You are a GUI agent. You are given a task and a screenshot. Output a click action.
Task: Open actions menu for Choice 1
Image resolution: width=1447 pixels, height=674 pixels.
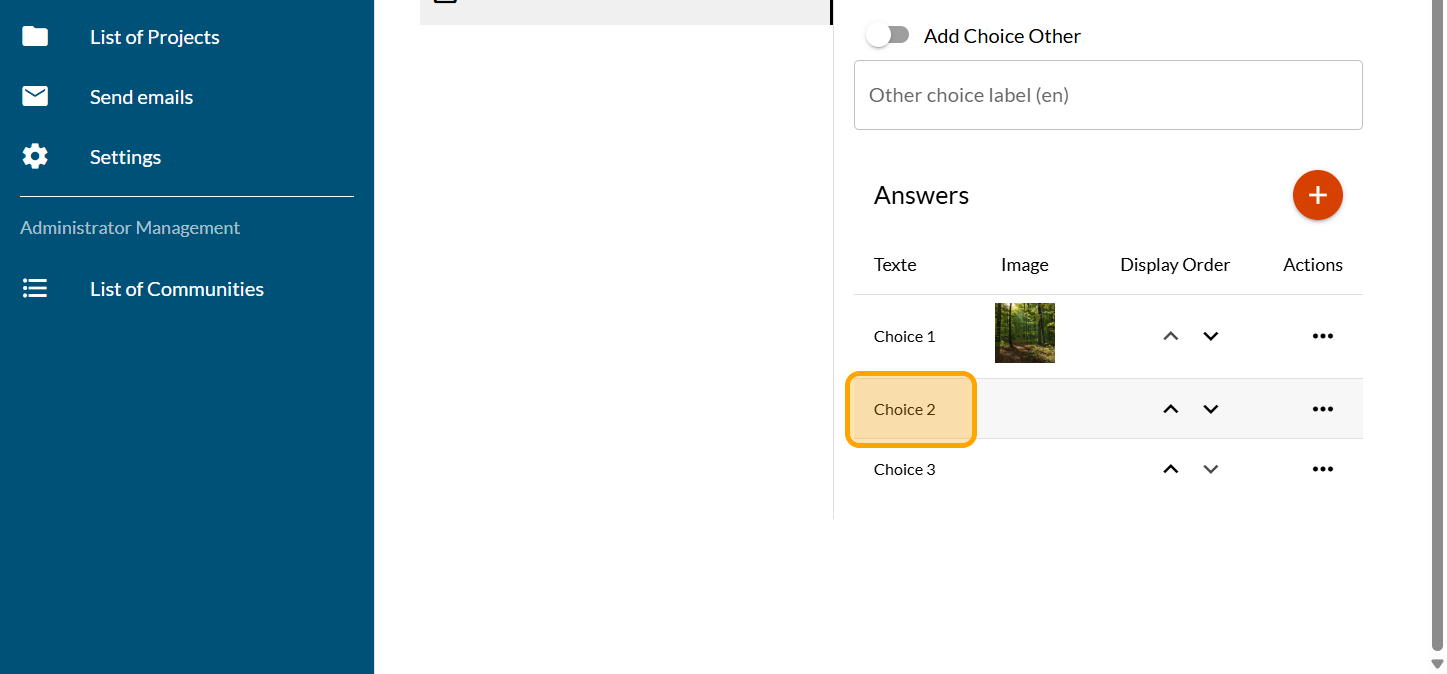(1322, 336)
